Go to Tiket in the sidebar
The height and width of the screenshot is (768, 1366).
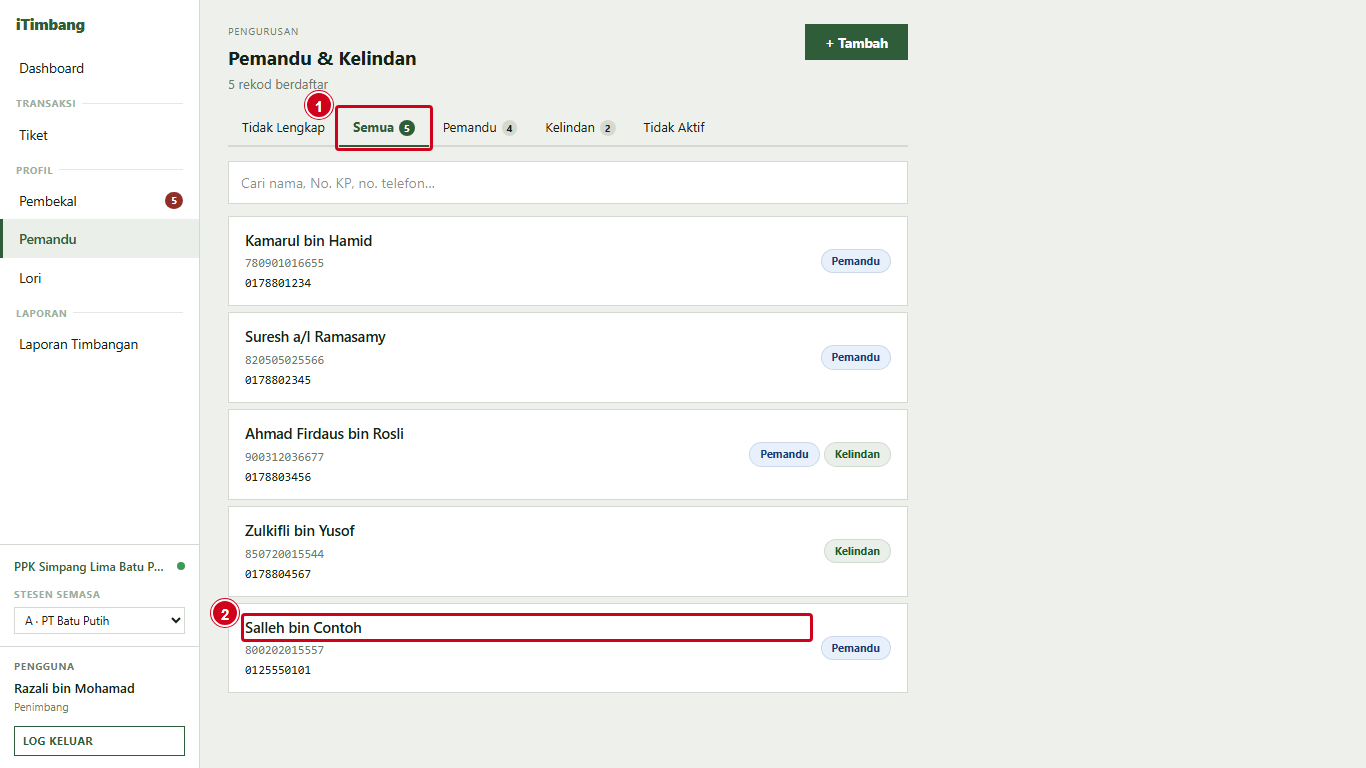point(100,135)
